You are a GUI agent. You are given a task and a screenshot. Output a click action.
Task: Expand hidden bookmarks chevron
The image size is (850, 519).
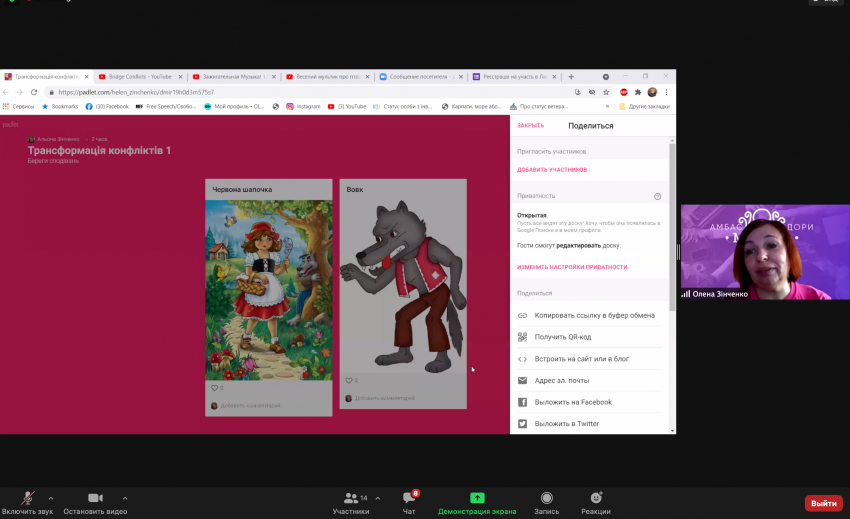click(x=607, y=106)
